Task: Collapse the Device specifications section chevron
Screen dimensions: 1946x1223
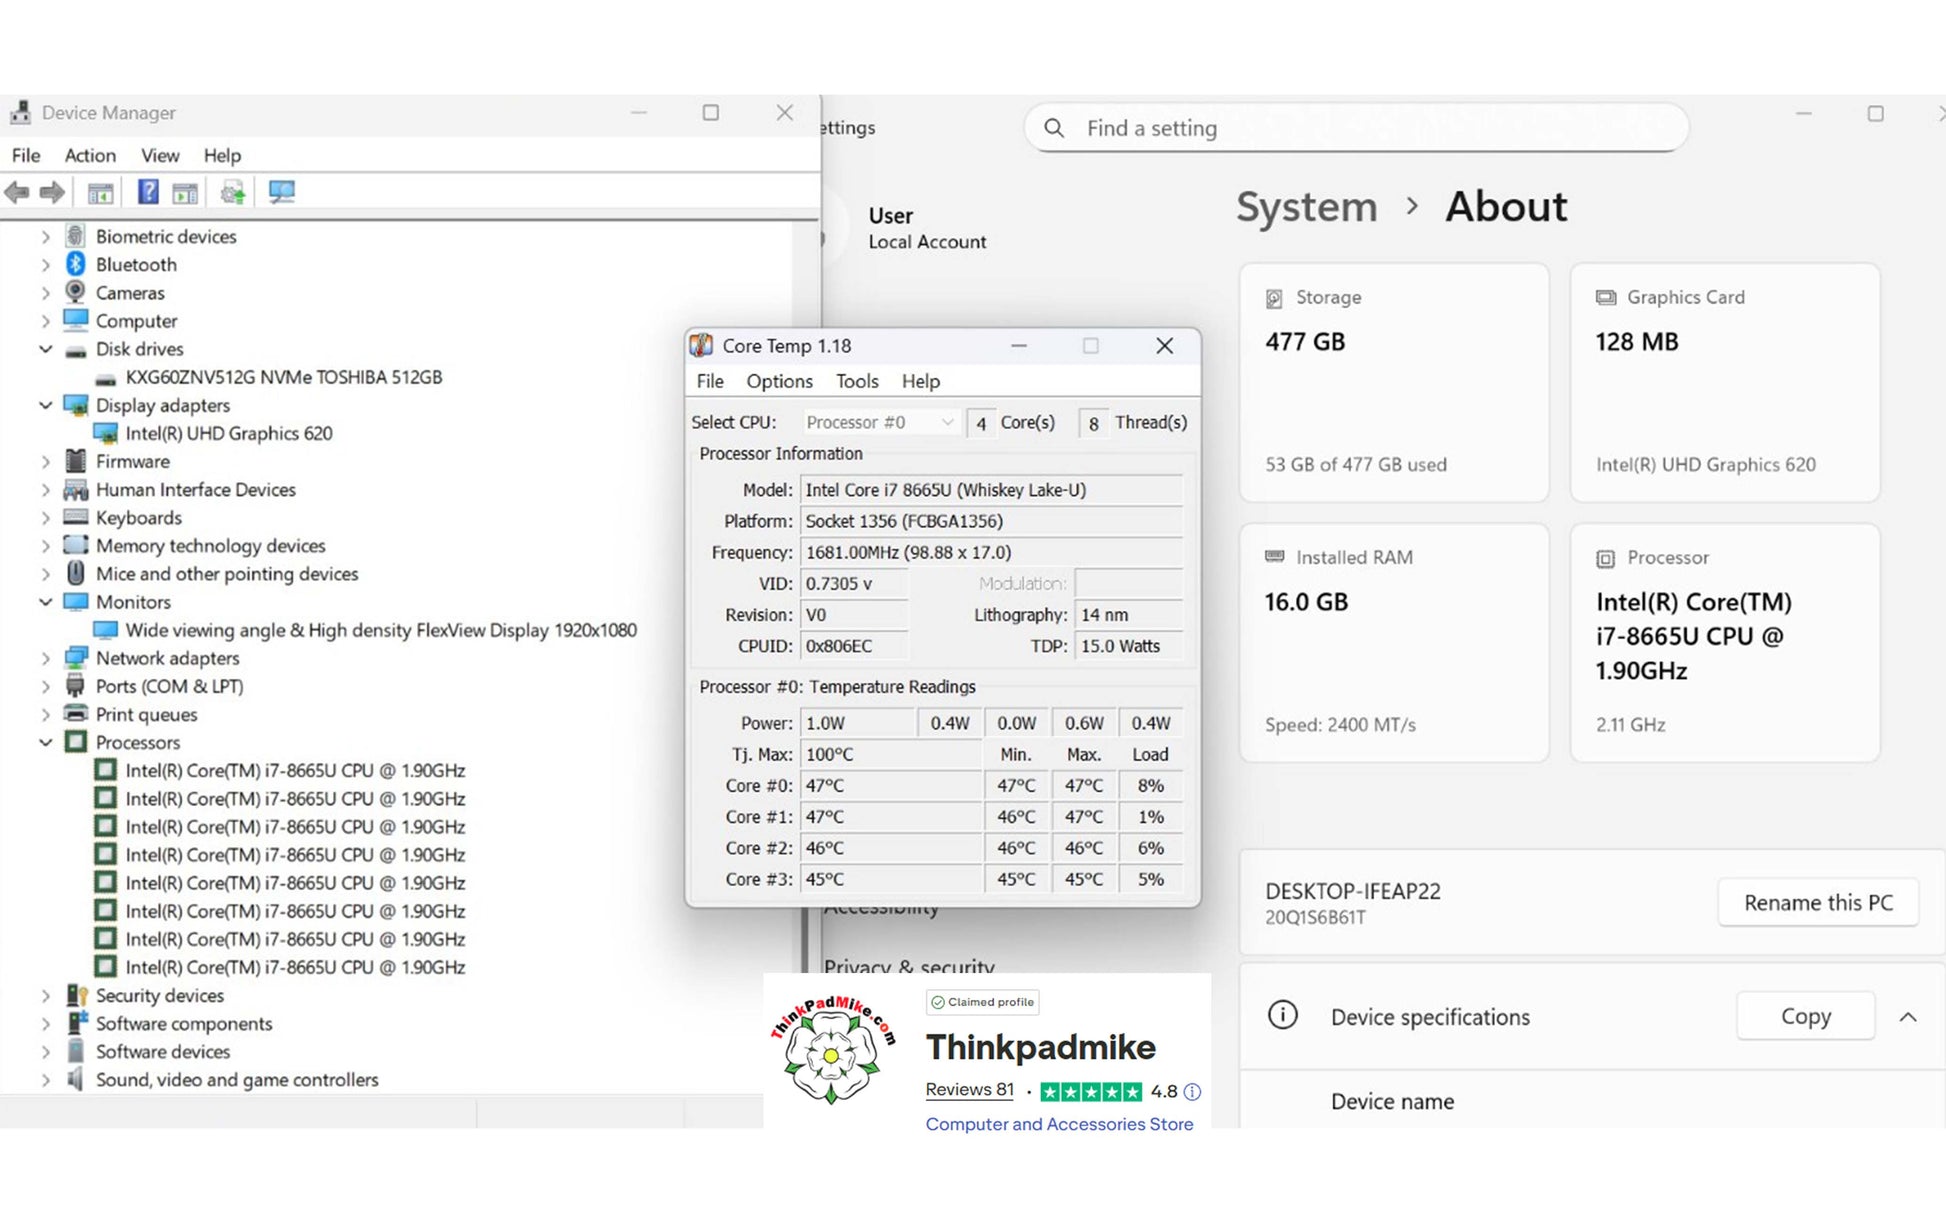Action: click(1907, 1017)
